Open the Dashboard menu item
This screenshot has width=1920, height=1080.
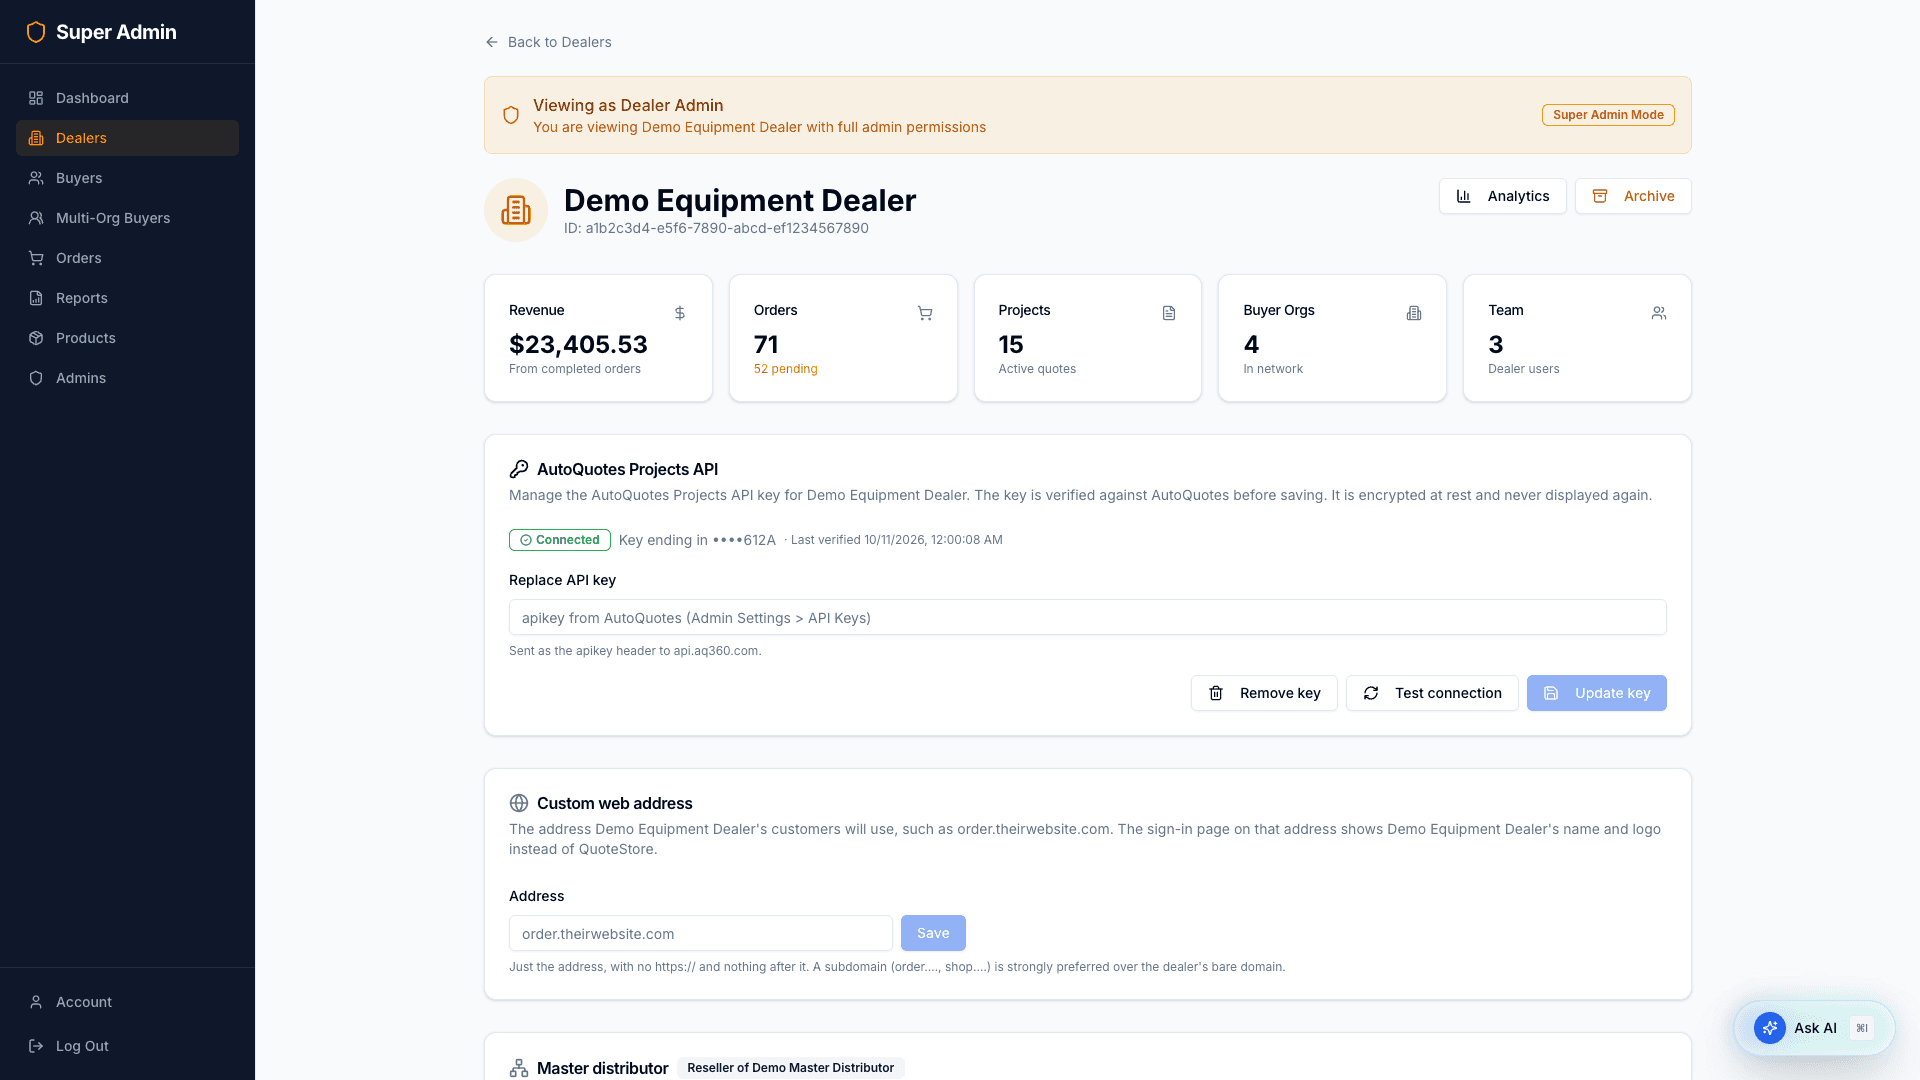click(x=127, y=98)
